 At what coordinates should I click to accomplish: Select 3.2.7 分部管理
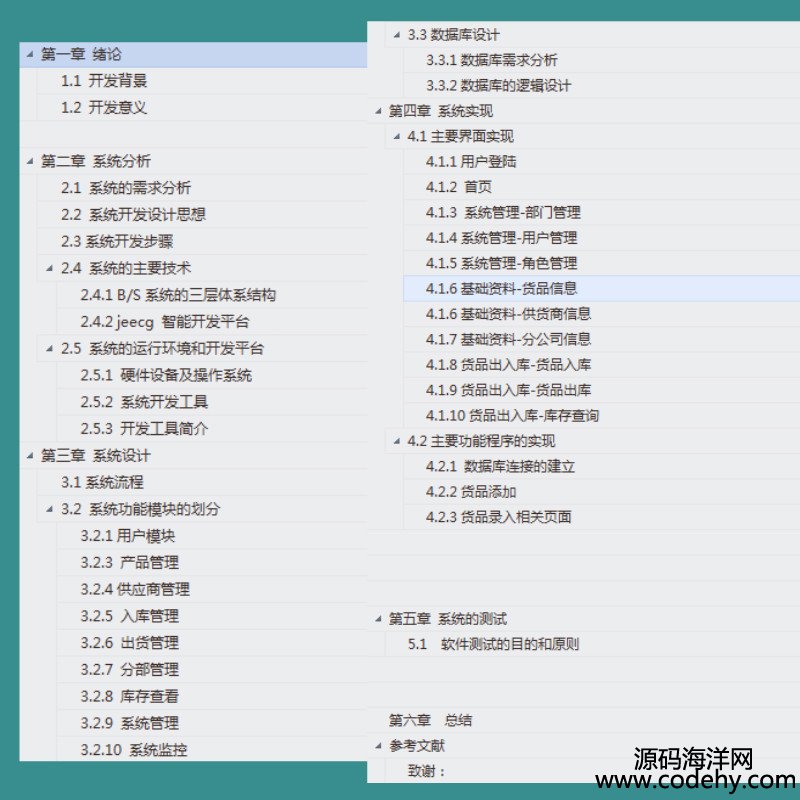pyautogui.click(x=130, y=670)
